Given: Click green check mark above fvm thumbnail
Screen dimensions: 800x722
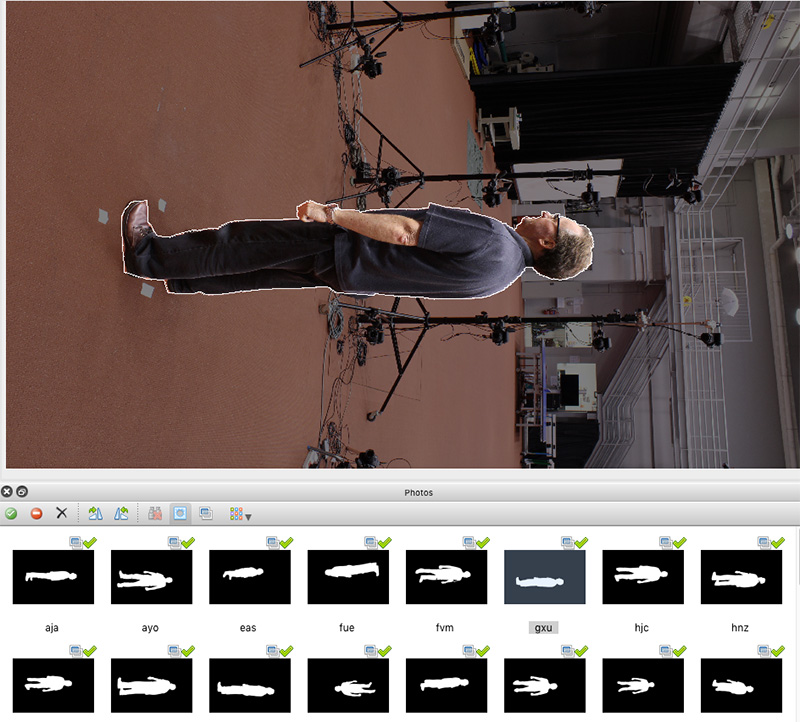Looking at the screenshot, I should [483, 542].
